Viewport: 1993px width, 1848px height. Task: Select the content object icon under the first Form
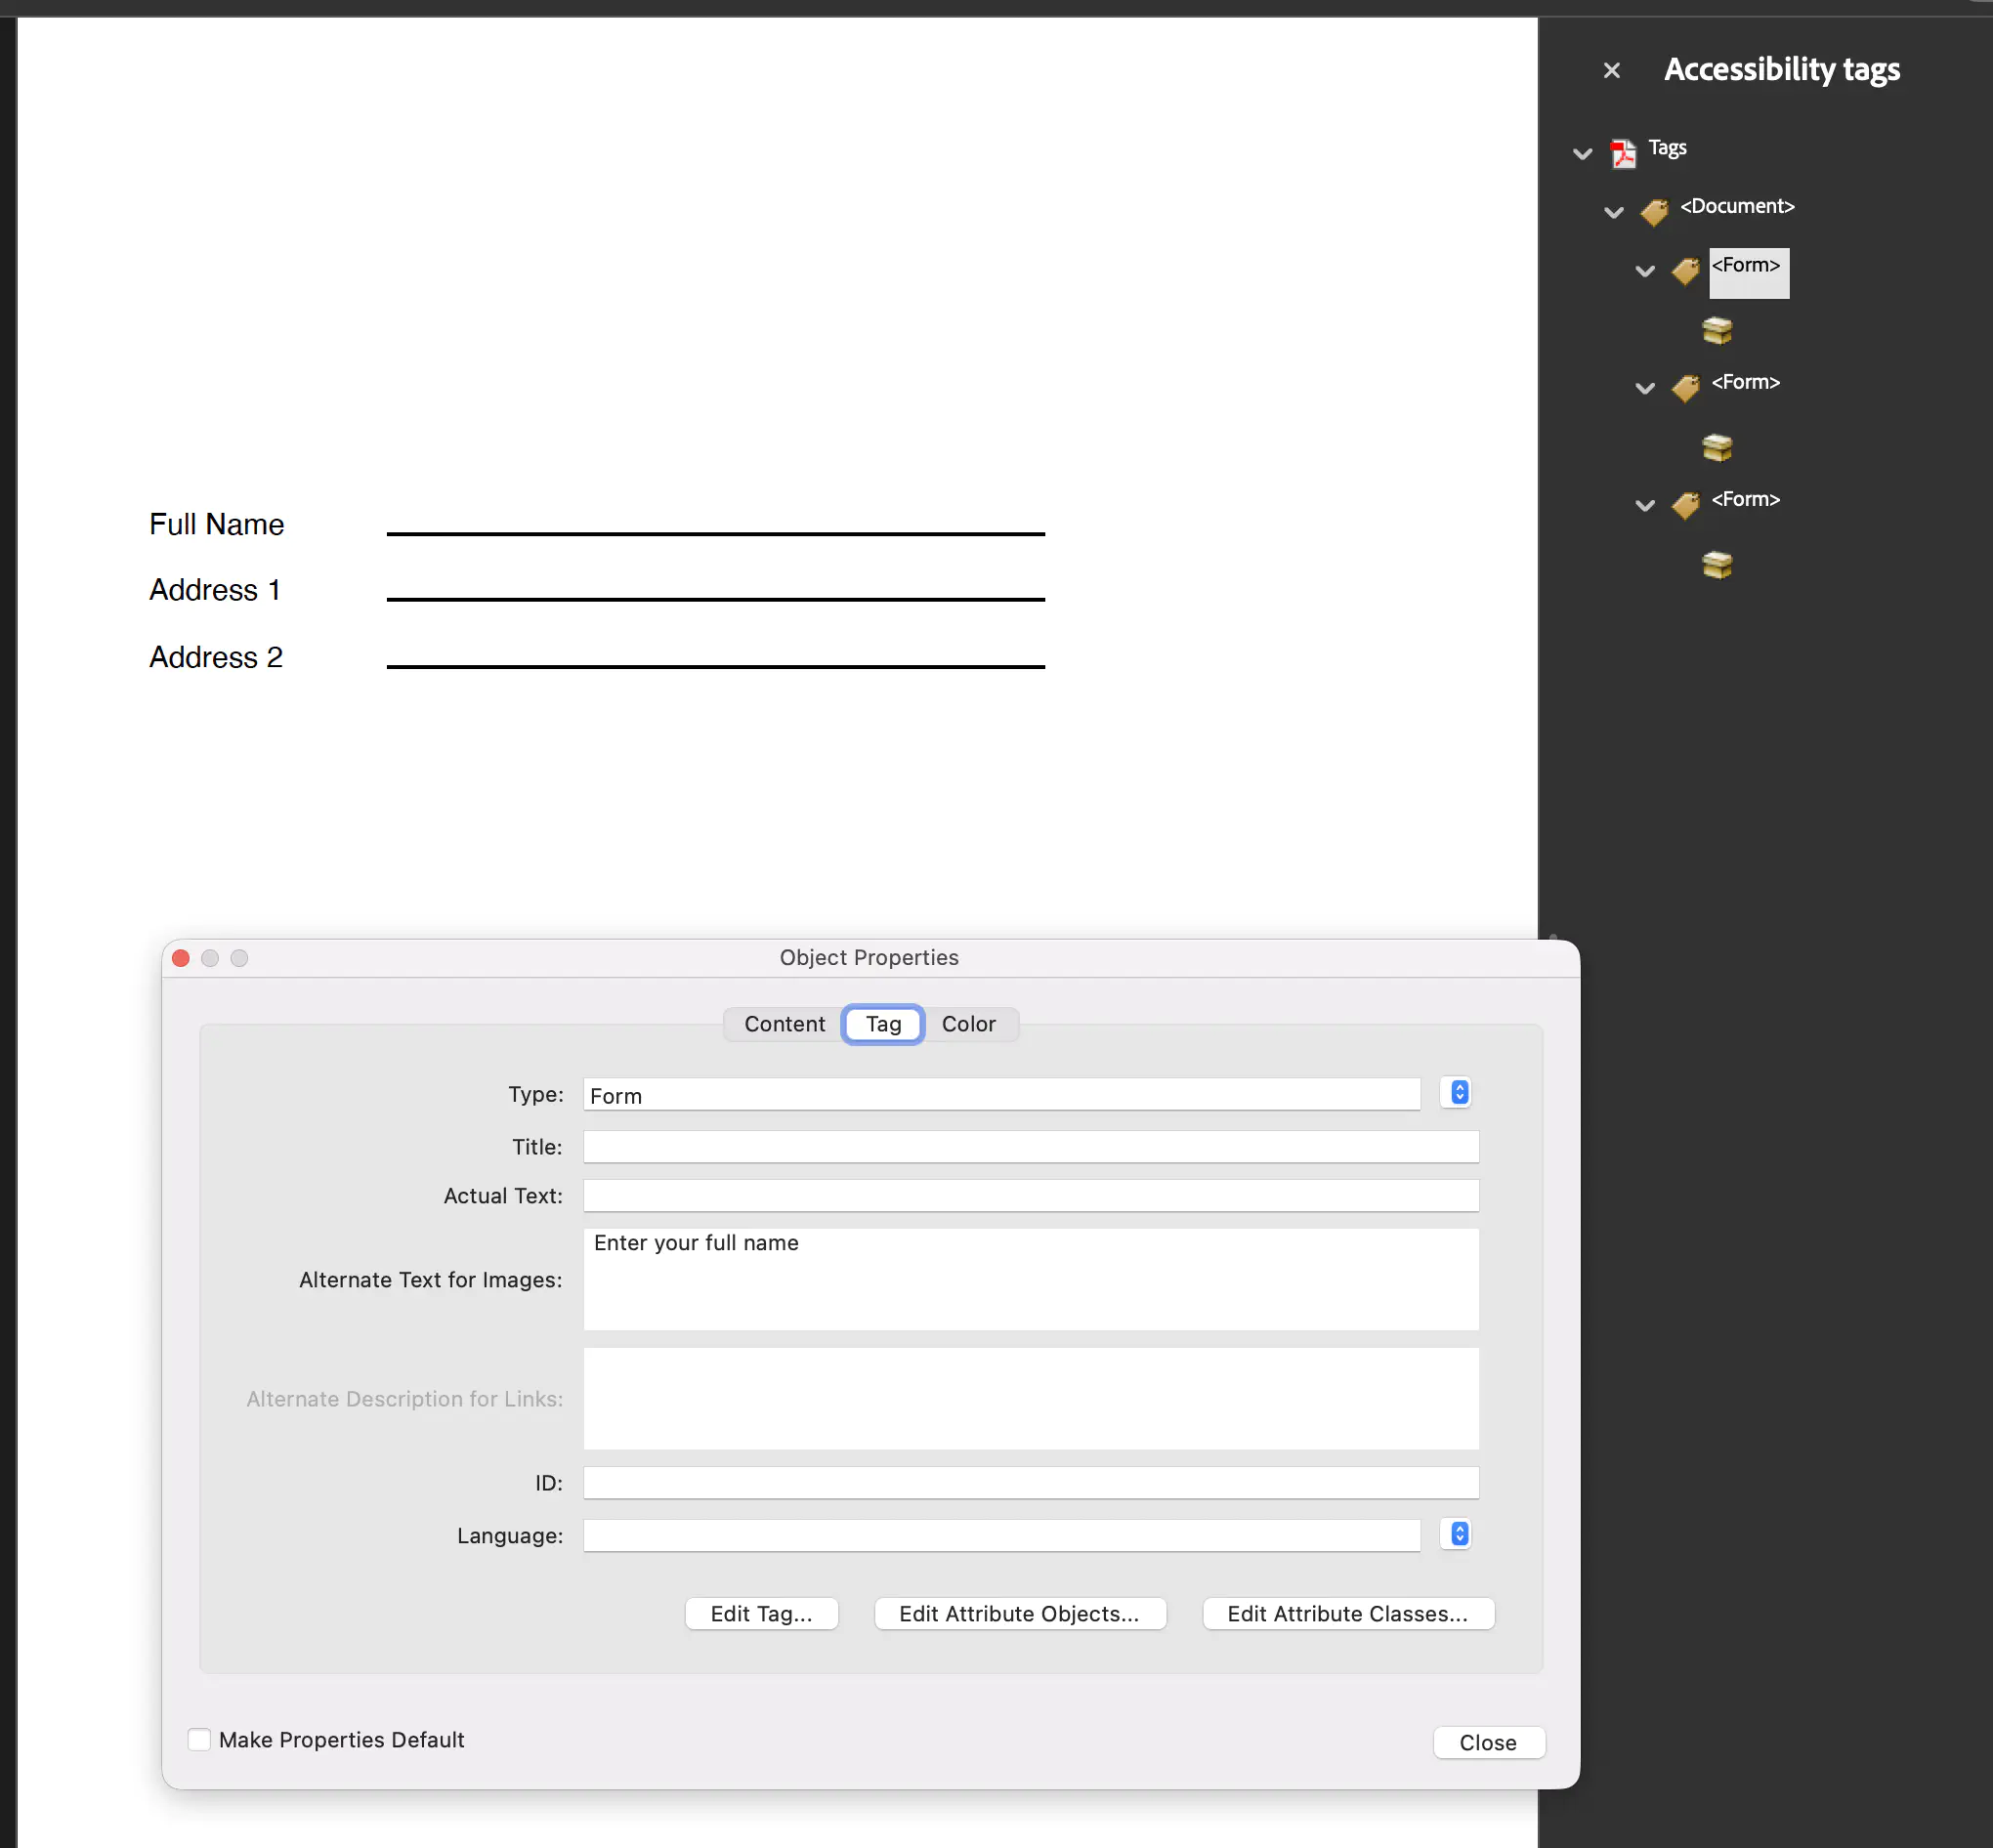(x=1718, y=330)
